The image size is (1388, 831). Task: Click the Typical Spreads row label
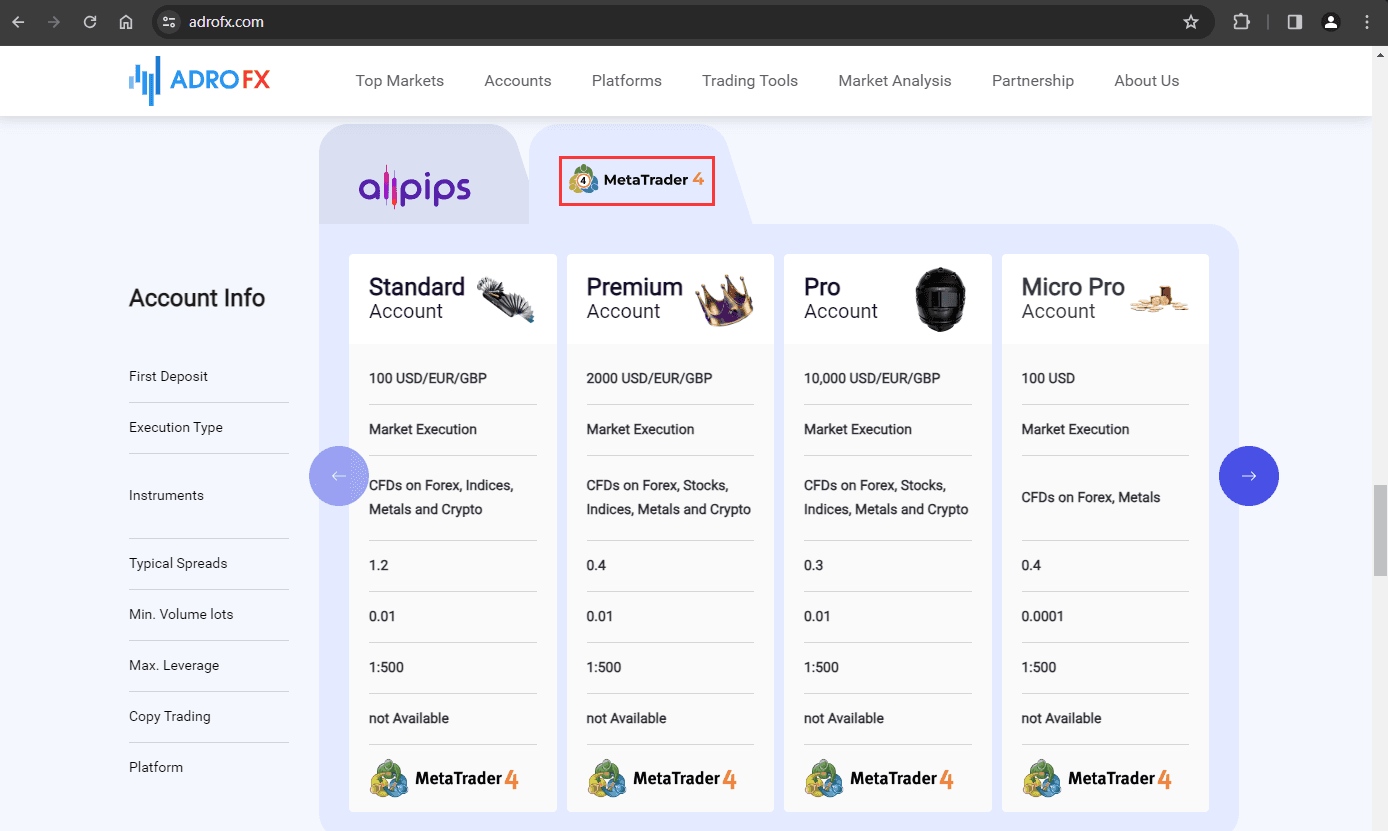[178, 563]
